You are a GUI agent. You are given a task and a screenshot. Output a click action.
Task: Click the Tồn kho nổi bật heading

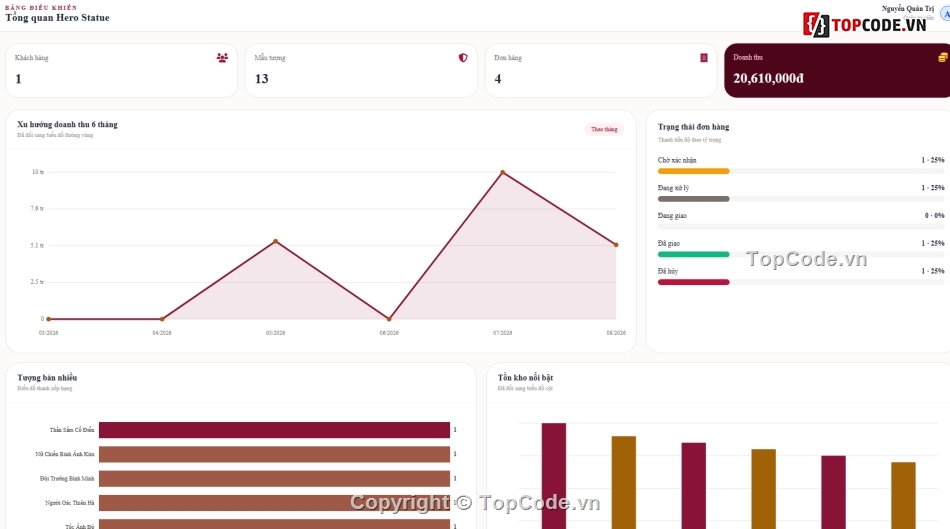[525, 378]
